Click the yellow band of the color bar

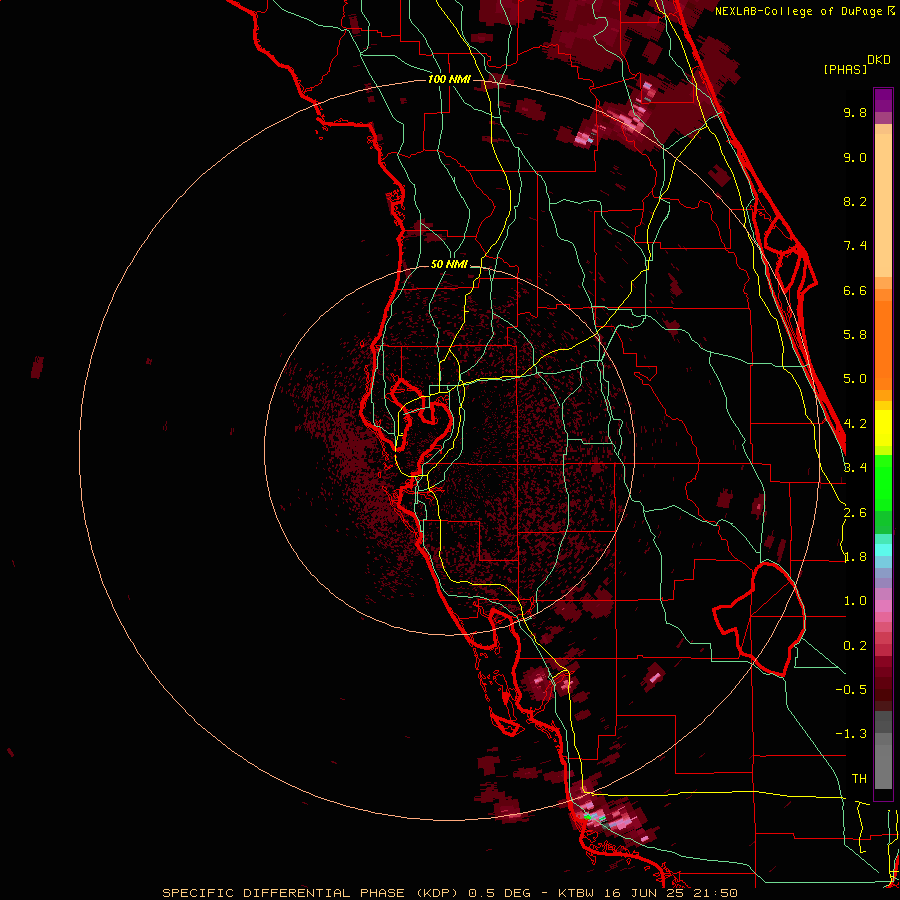[883, 428]
